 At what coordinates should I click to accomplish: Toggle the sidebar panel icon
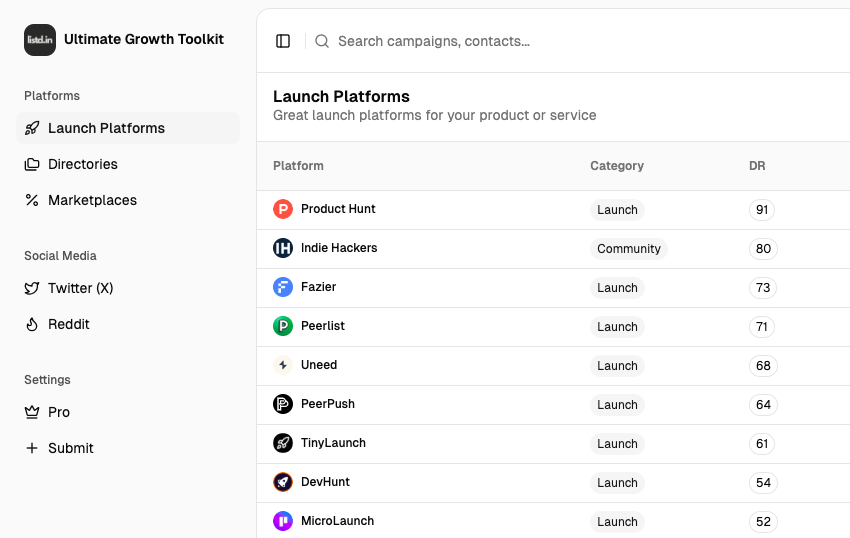click(x=283, y=41)
